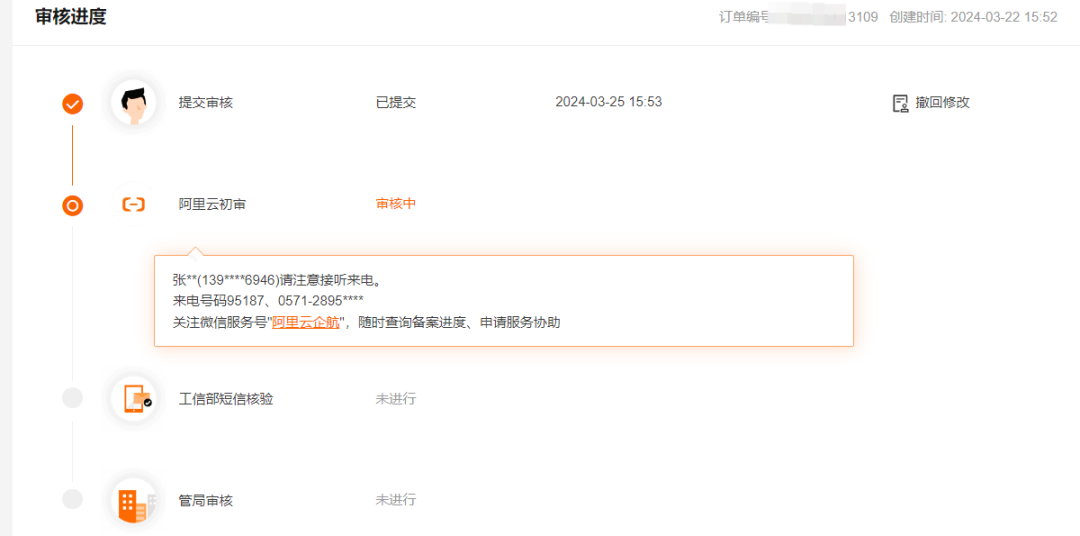This screenshot has width=1080, height=536.
Task: Click the 提交审核 step label
Action: [206, 103]
